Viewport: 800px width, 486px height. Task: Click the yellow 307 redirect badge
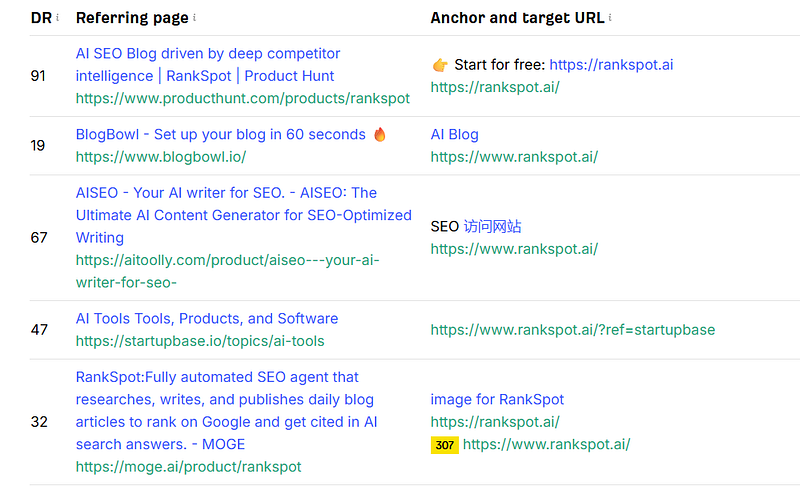click(x=444, y=445)
